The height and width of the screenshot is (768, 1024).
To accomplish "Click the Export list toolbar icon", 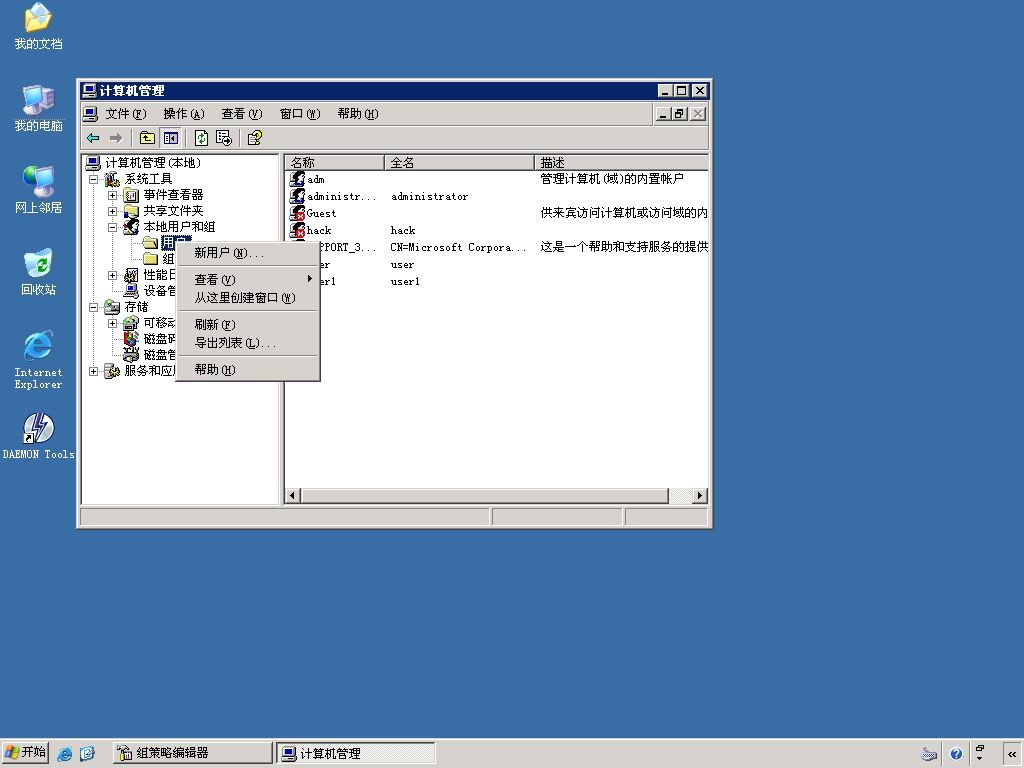I will (x=223, y=138).
